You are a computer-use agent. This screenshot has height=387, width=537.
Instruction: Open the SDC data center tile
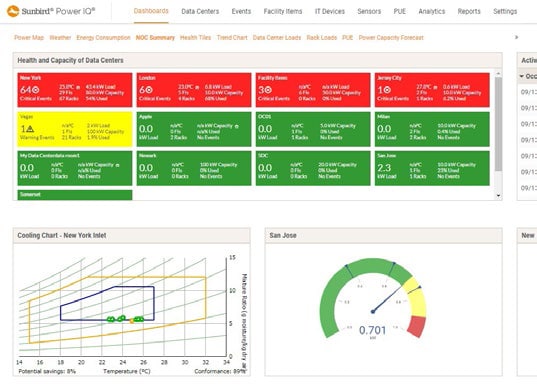(313, 168)
